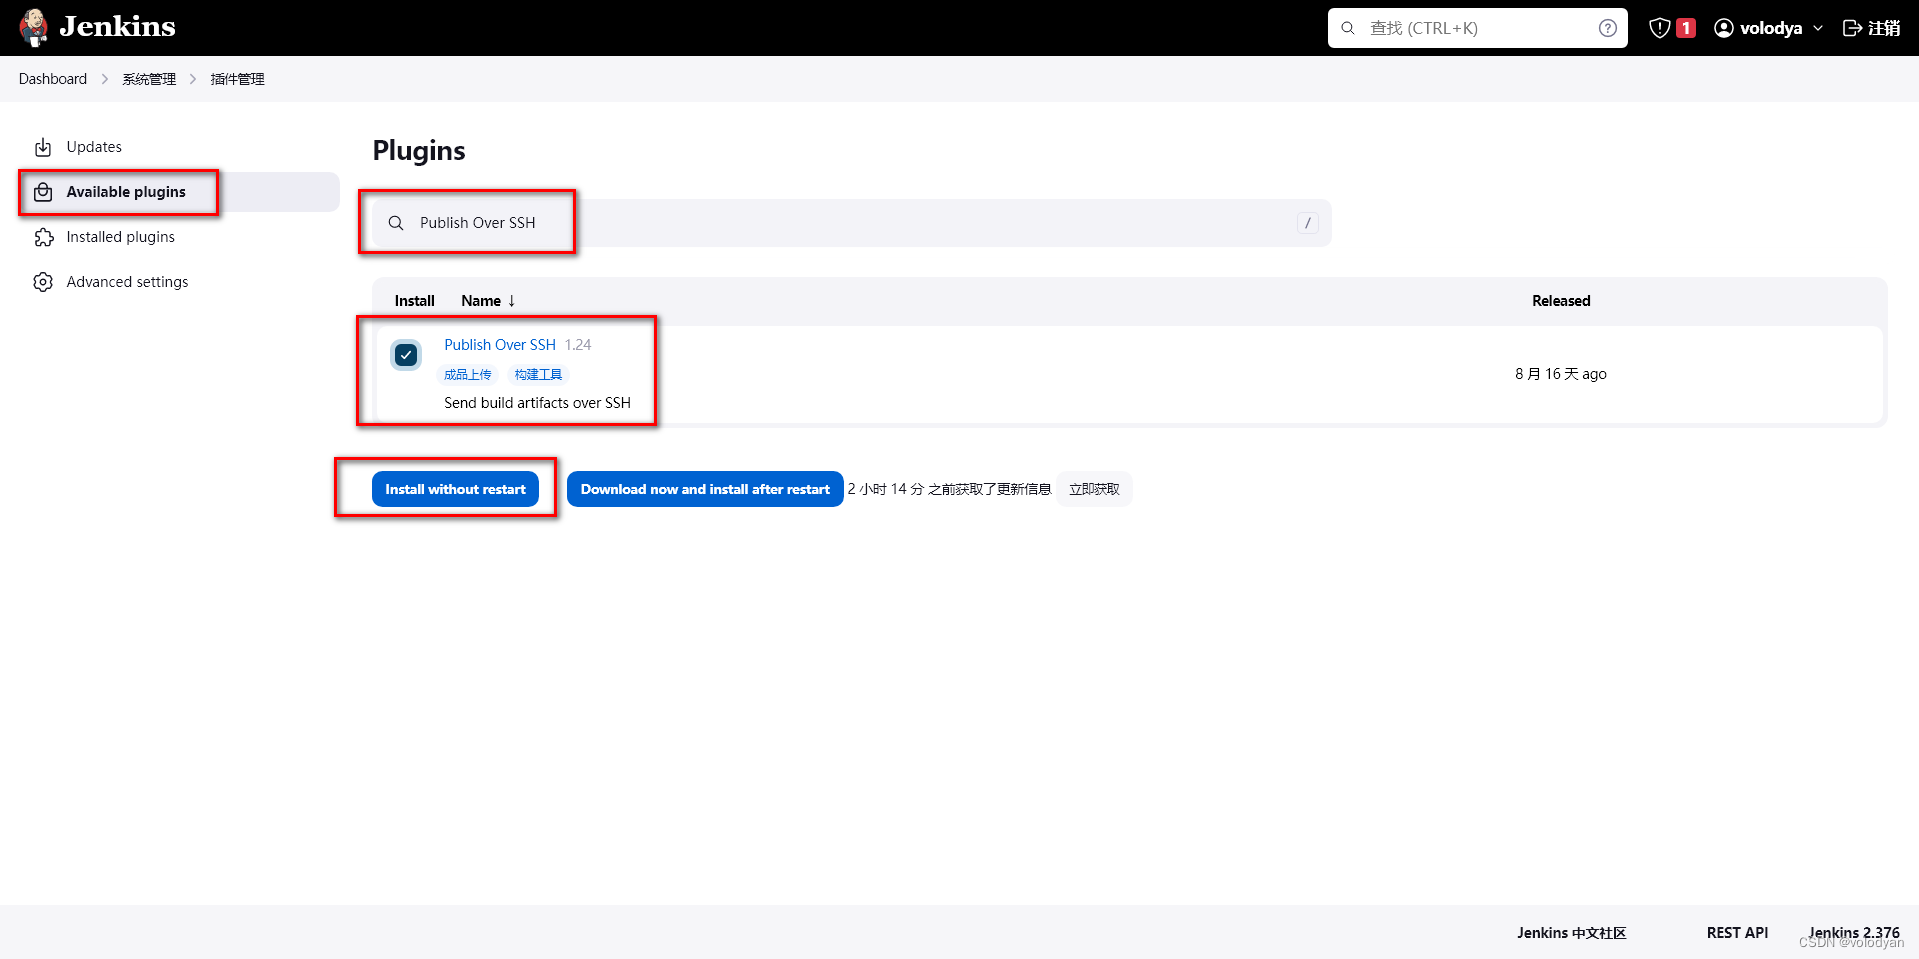Click the Plugins page heading
This screenshot has height=959, width=1919.
419,151
